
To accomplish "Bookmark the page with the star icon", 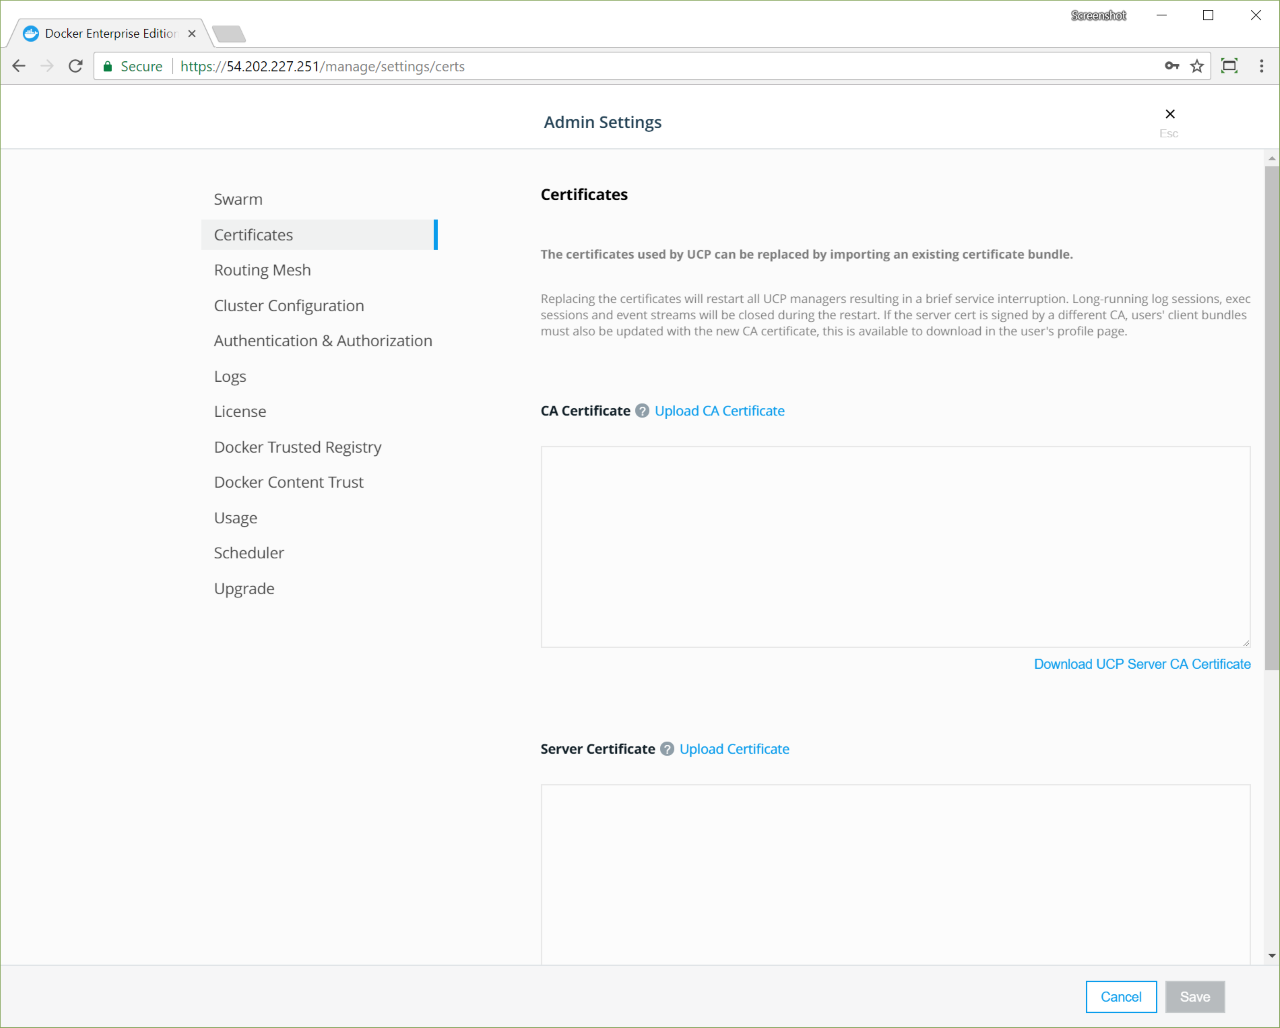I will tap(1197, 66).
